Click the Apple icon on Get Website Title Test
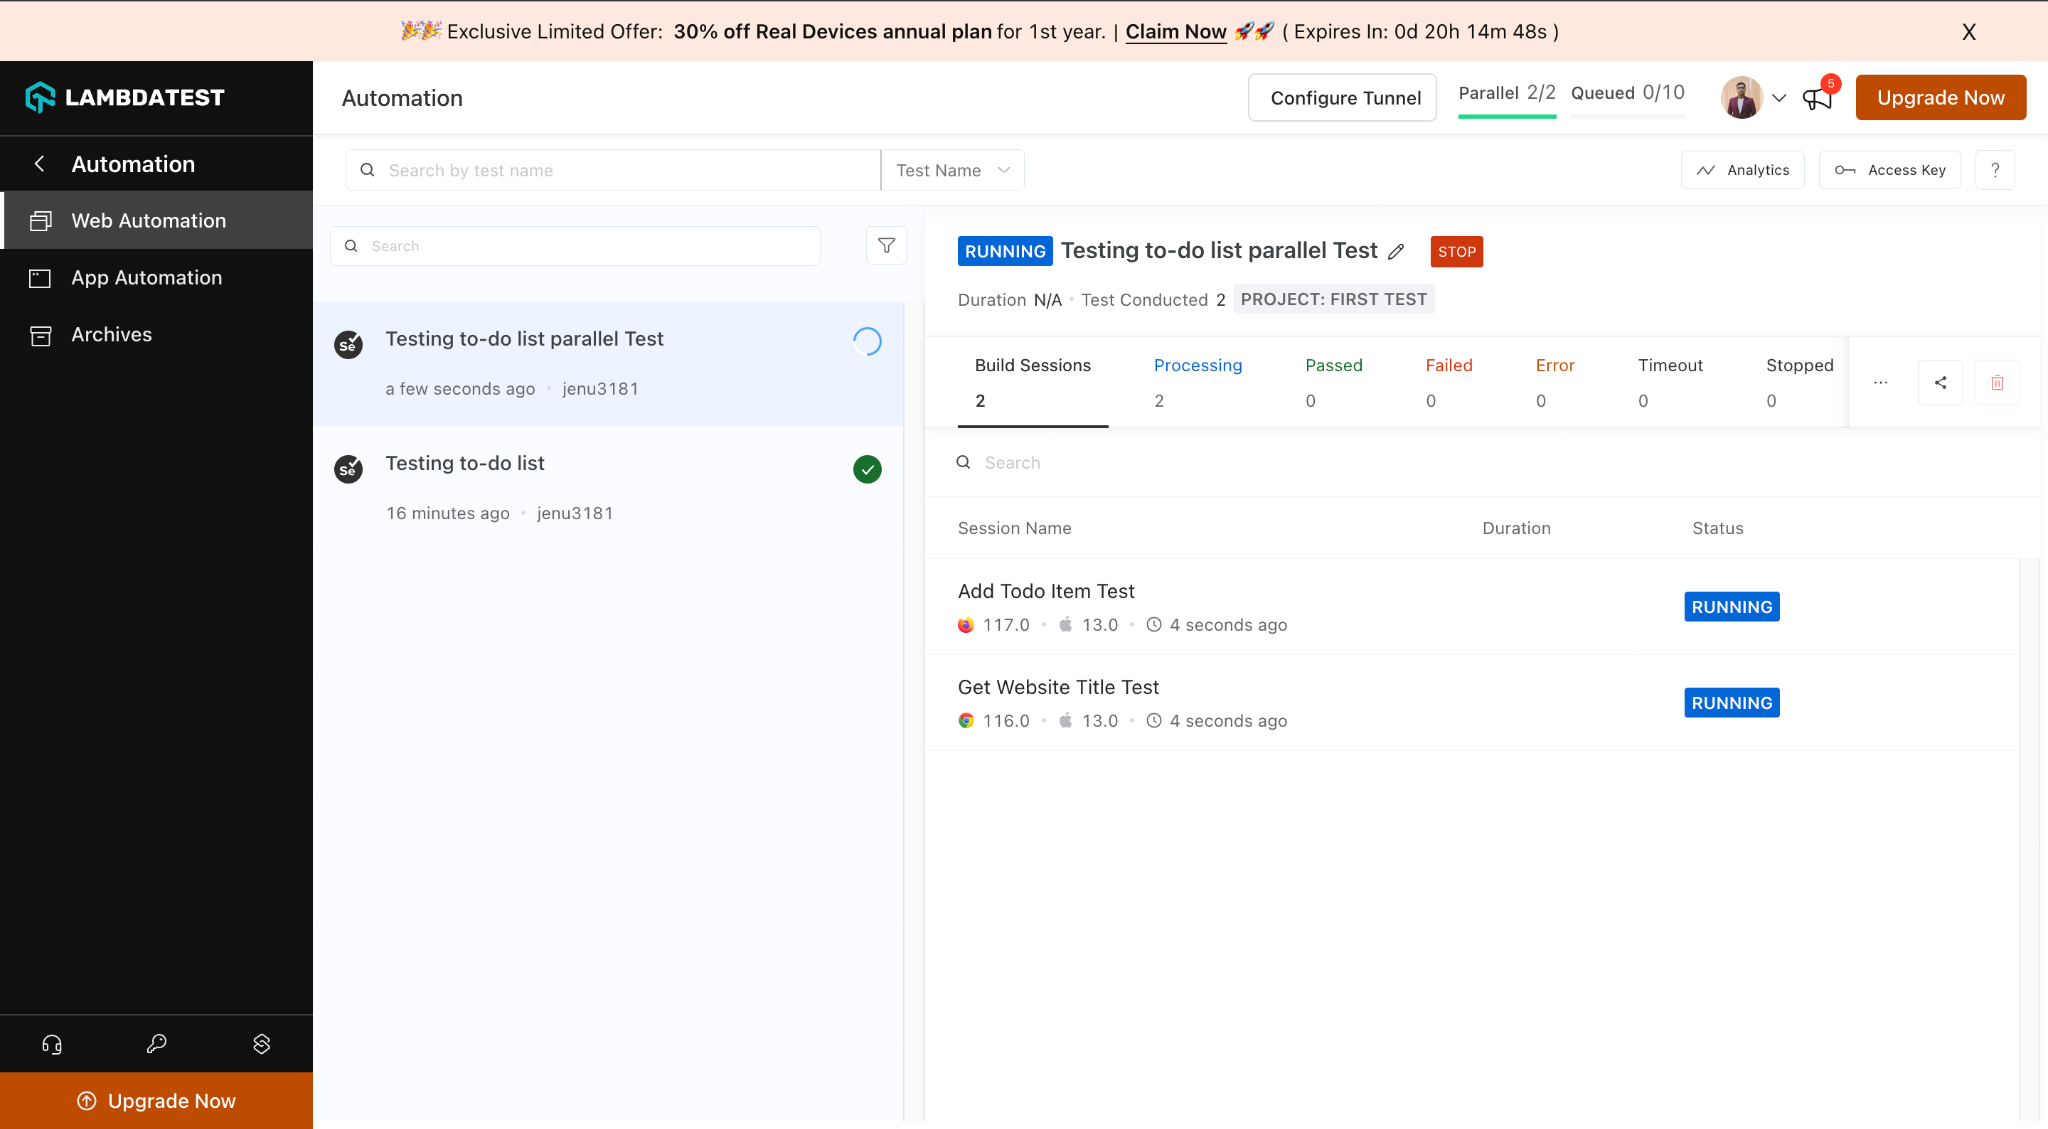2048x1129 pixels. click(x=1065, y=720)
